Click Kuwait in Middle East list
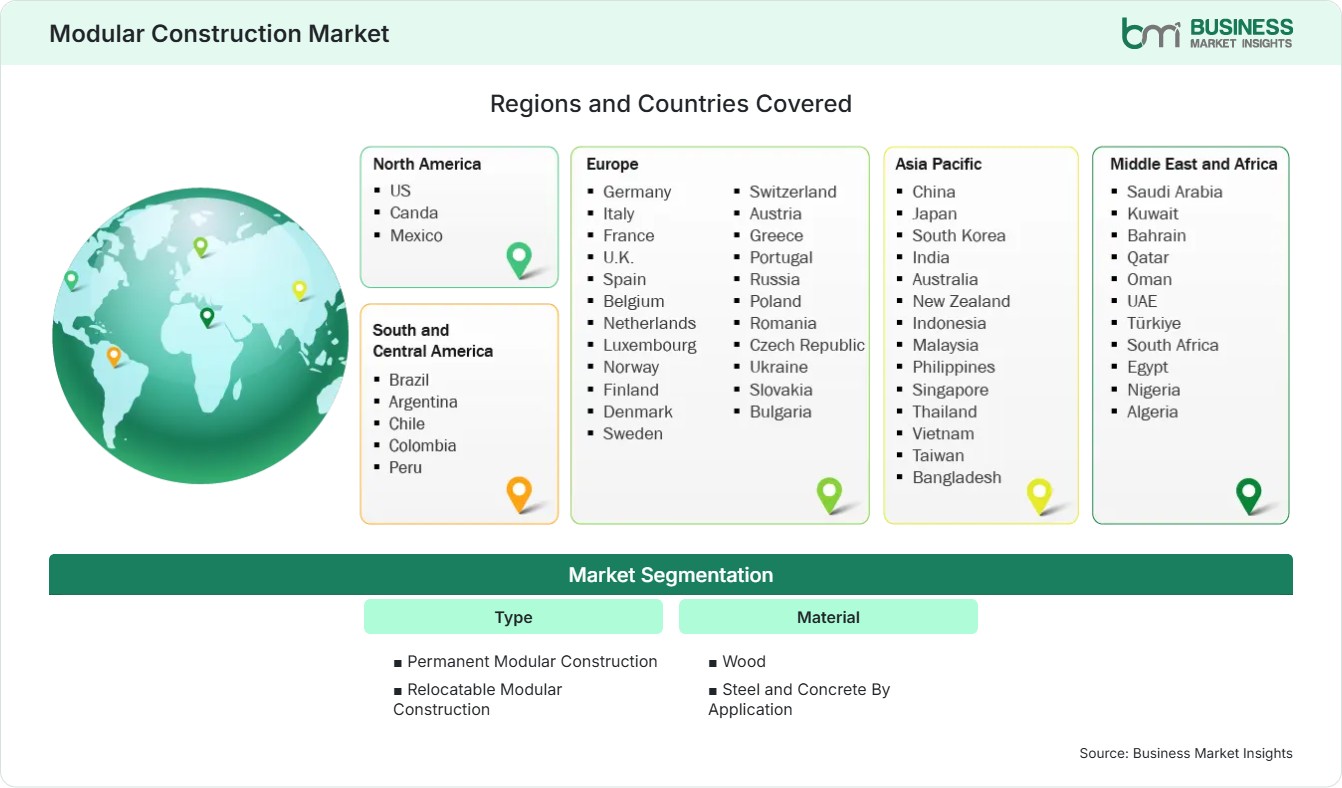1342x788 pixels. pyautogui.click(x=1152, y=213)
